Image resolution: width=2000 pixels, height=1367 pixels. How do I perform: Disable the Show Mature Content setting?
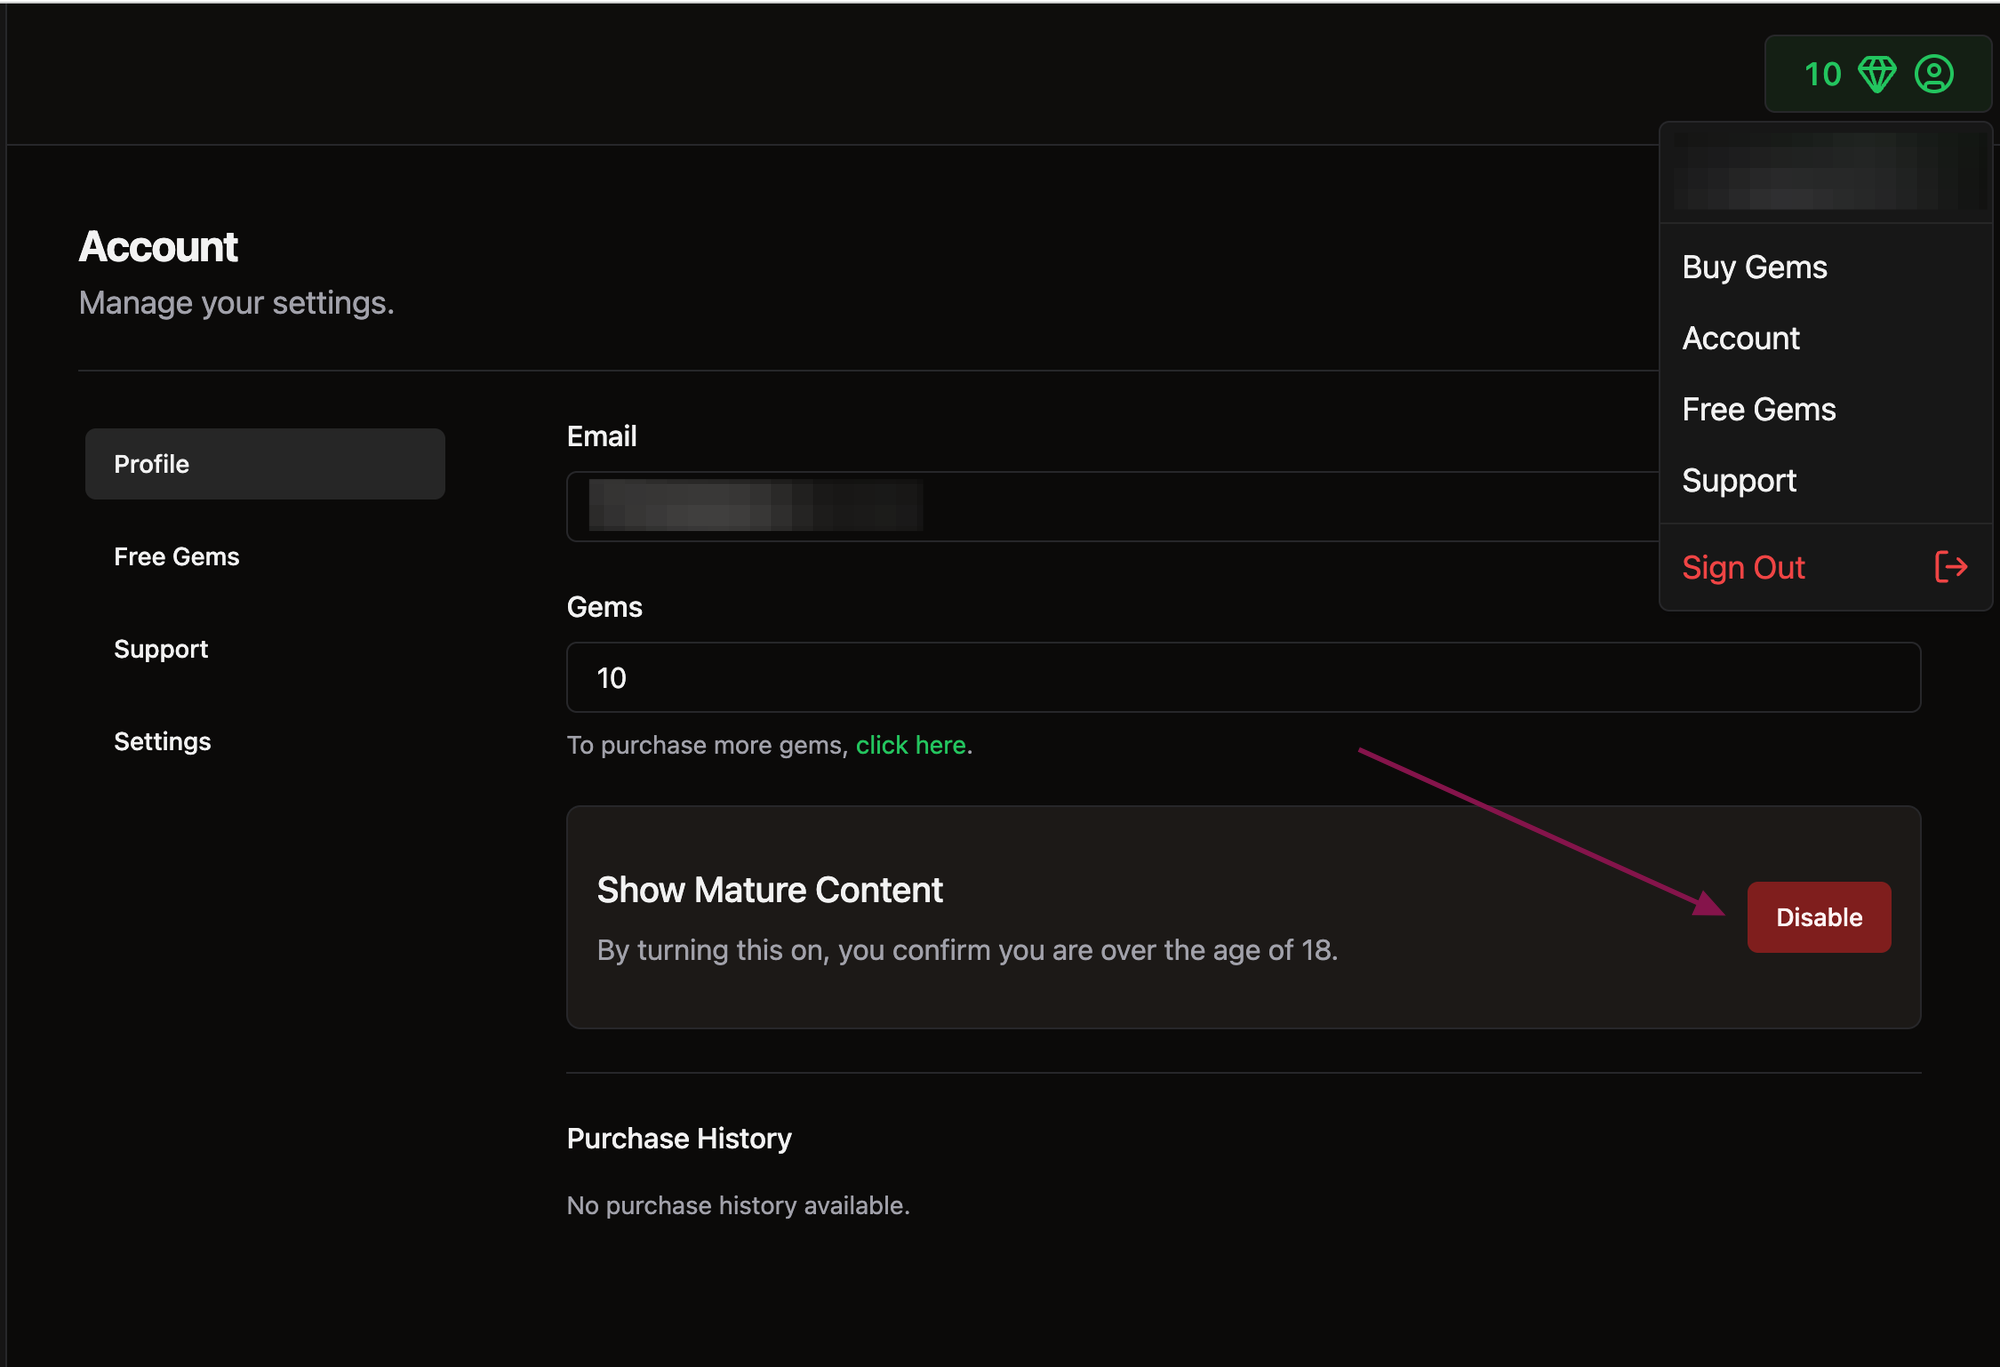coord(1818,917)
